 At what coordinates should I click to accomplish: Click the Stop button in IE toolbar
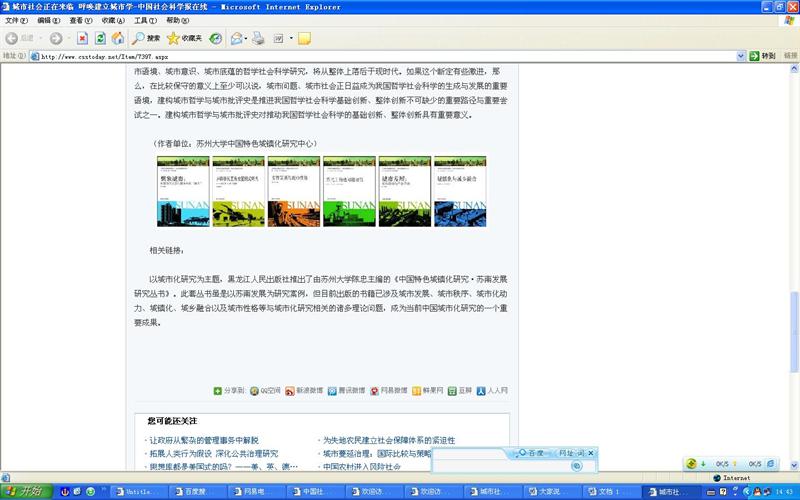pyautogui.click(x=82, y=38)
